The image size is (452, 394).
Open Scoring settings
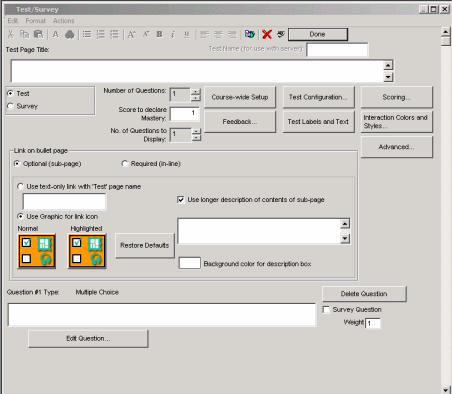(397, 97)
